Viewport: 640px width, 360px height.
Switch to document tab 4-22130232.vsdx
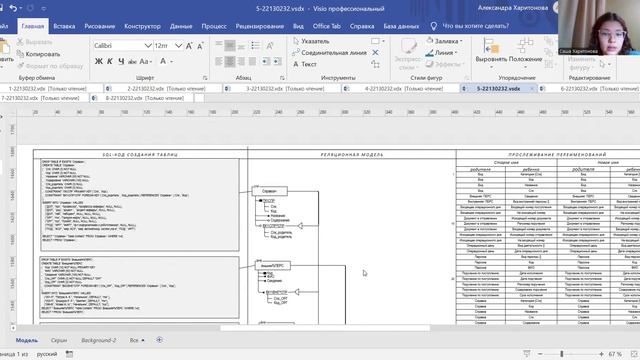400,89
